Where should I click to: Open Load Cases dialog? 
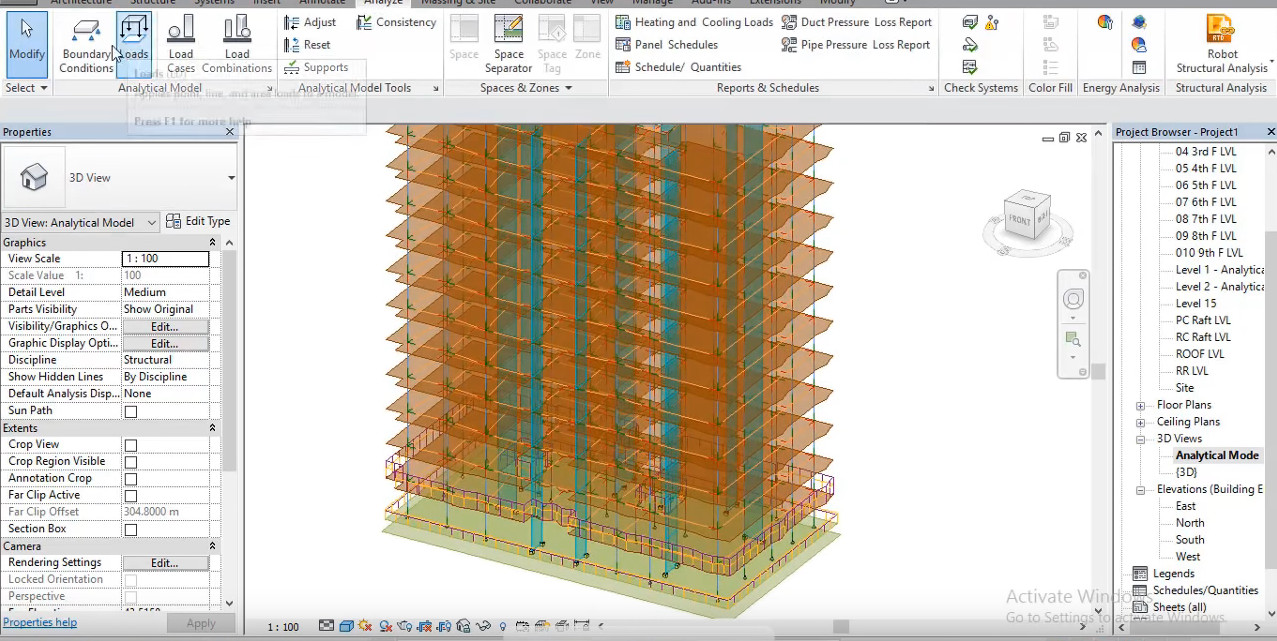pyautogui.click(x=181, y=46)
